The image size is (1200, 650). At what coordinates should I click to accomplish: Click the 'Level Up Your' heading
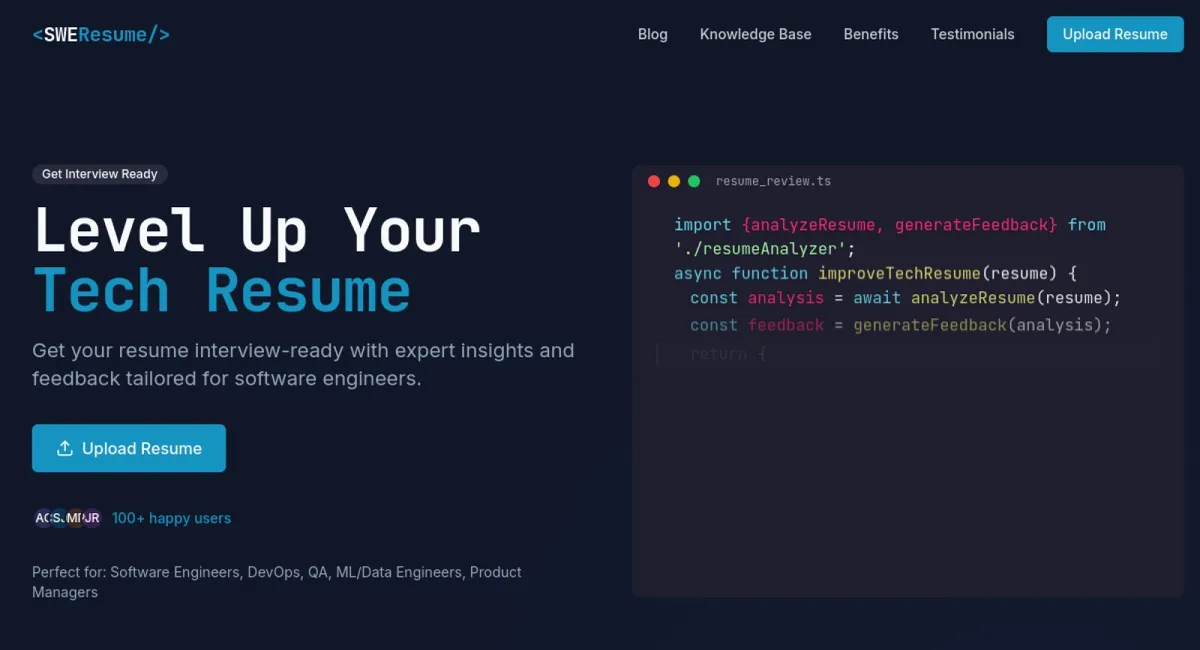257,231
